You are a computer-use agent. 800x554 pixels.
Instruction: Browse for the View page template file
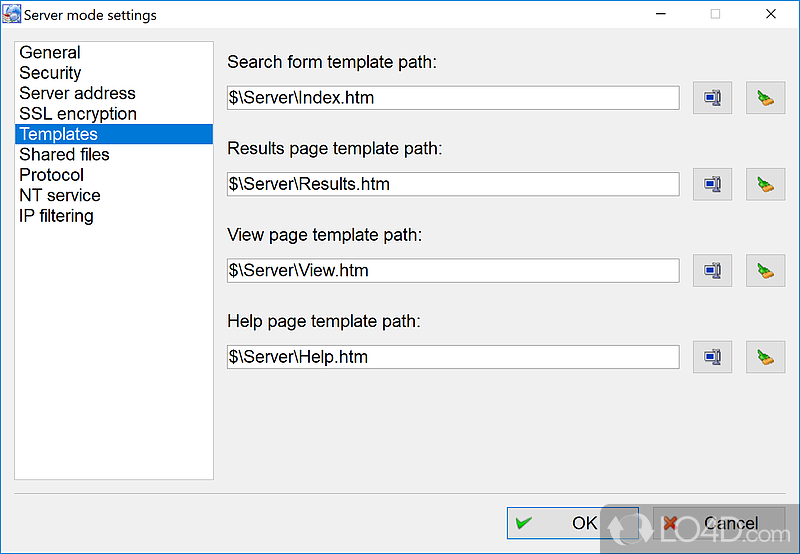(712, 270)
